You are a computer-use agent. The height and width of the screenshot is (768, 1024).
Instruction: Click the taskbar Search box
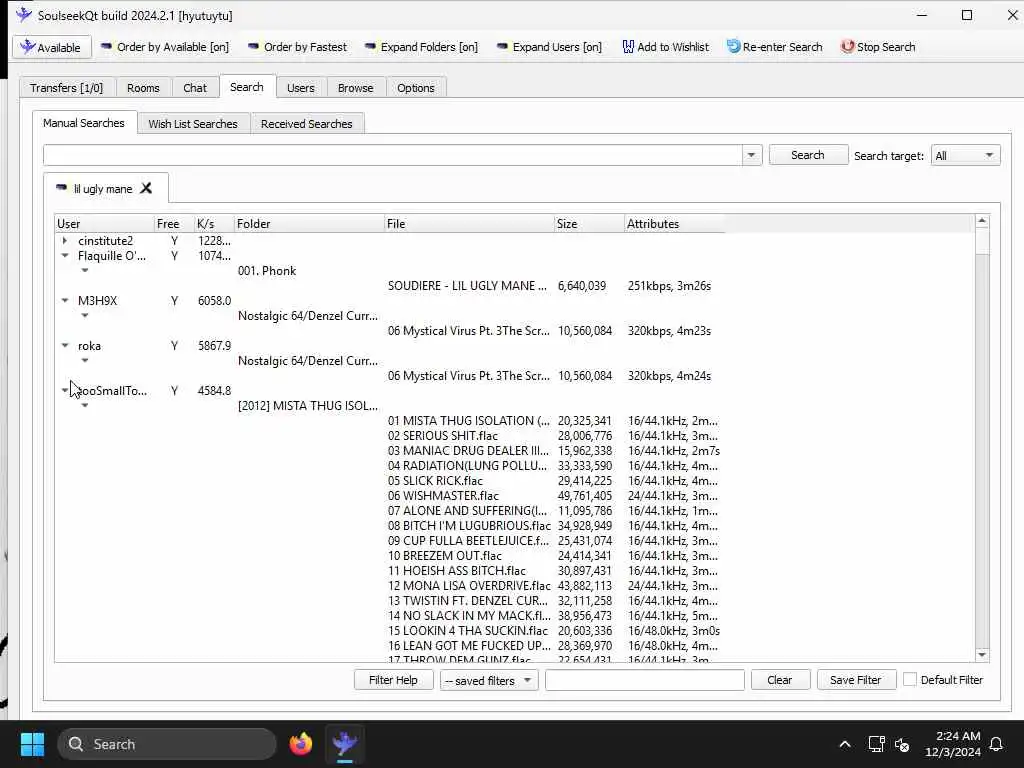167,744
